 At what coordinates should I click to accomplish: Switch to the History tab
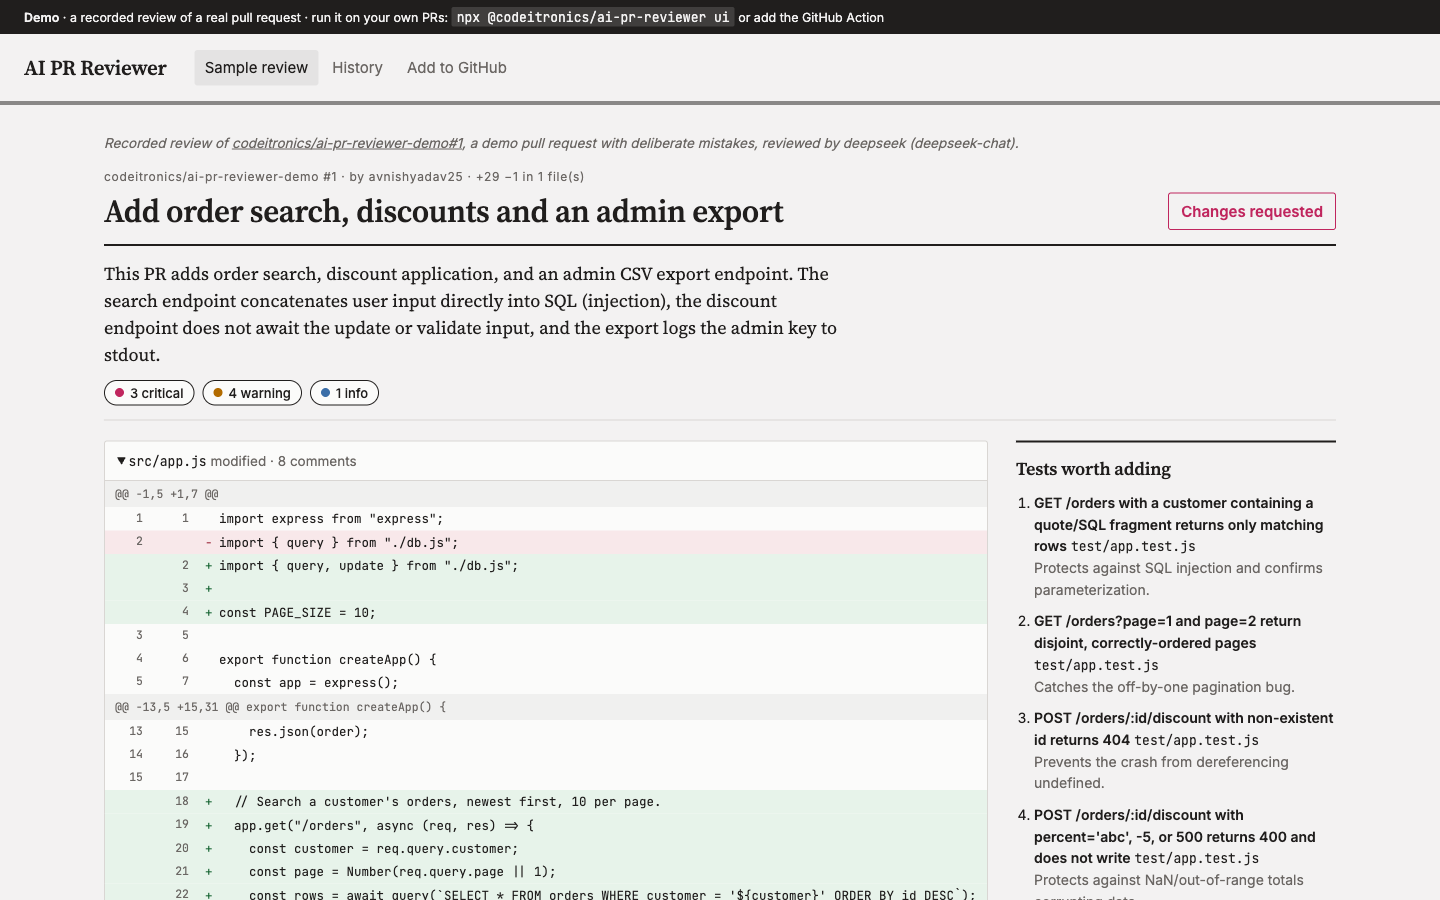click(357, 68)
